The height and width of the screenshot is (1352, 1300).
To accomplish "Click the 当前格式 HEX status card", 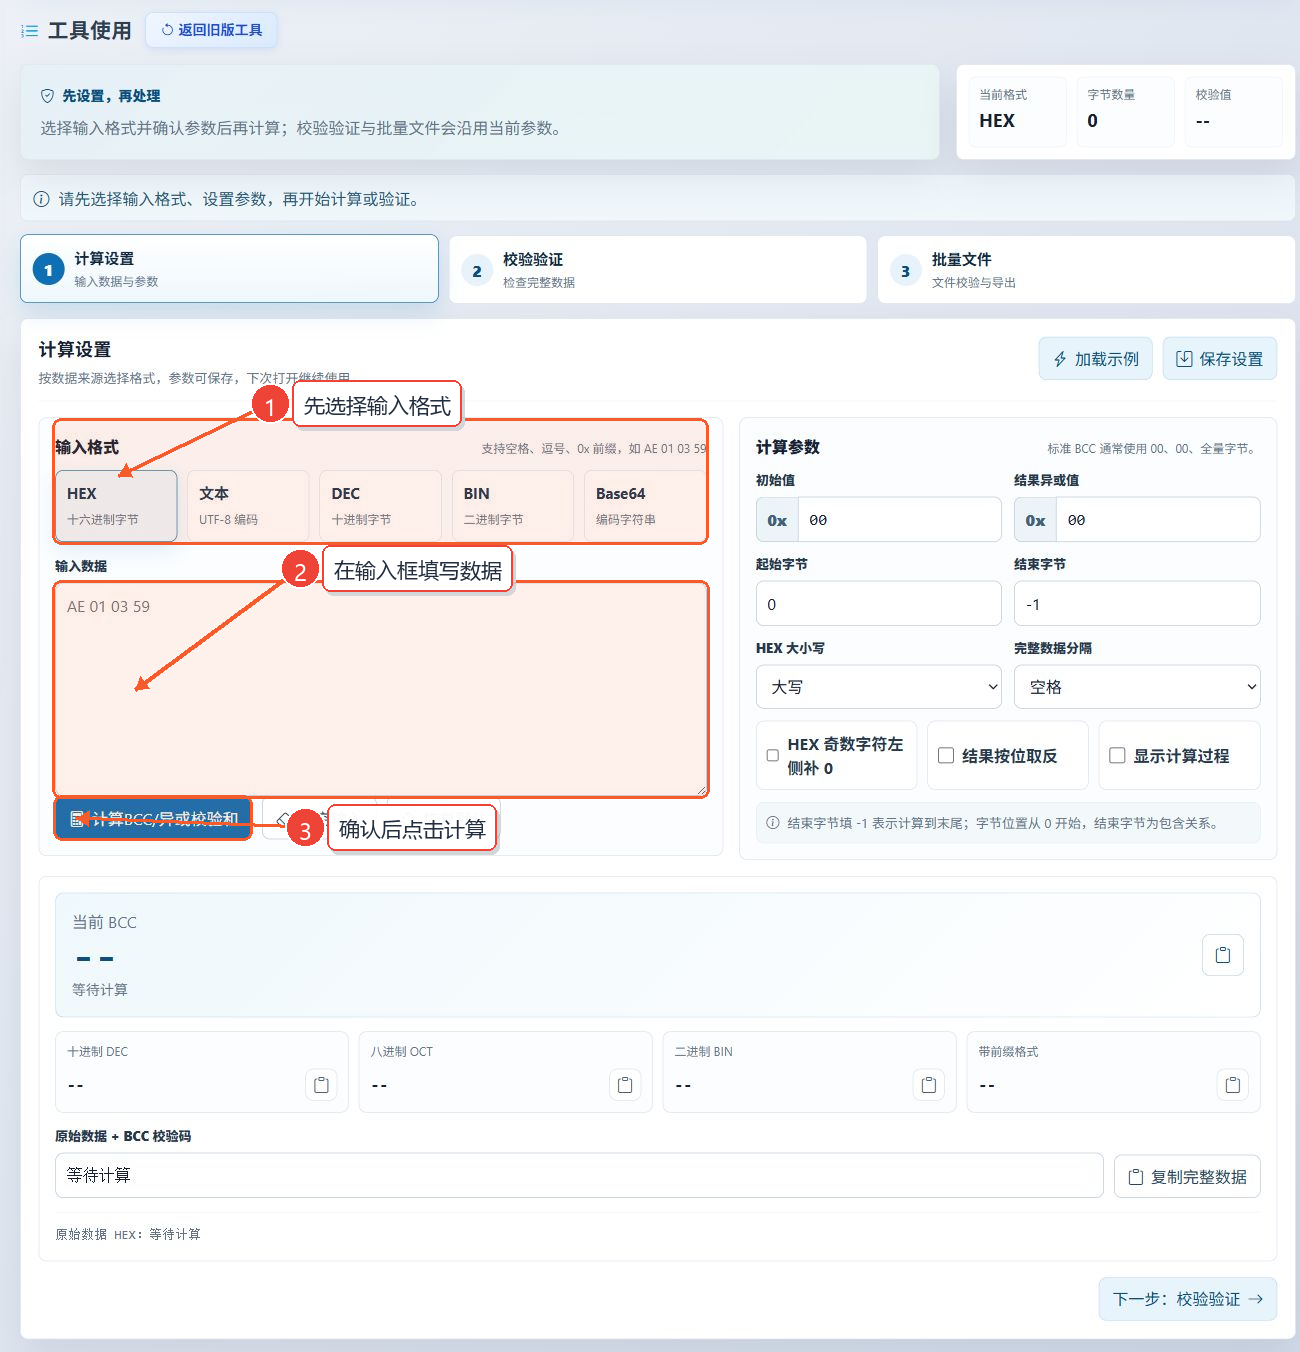I will click(1018, 112).
